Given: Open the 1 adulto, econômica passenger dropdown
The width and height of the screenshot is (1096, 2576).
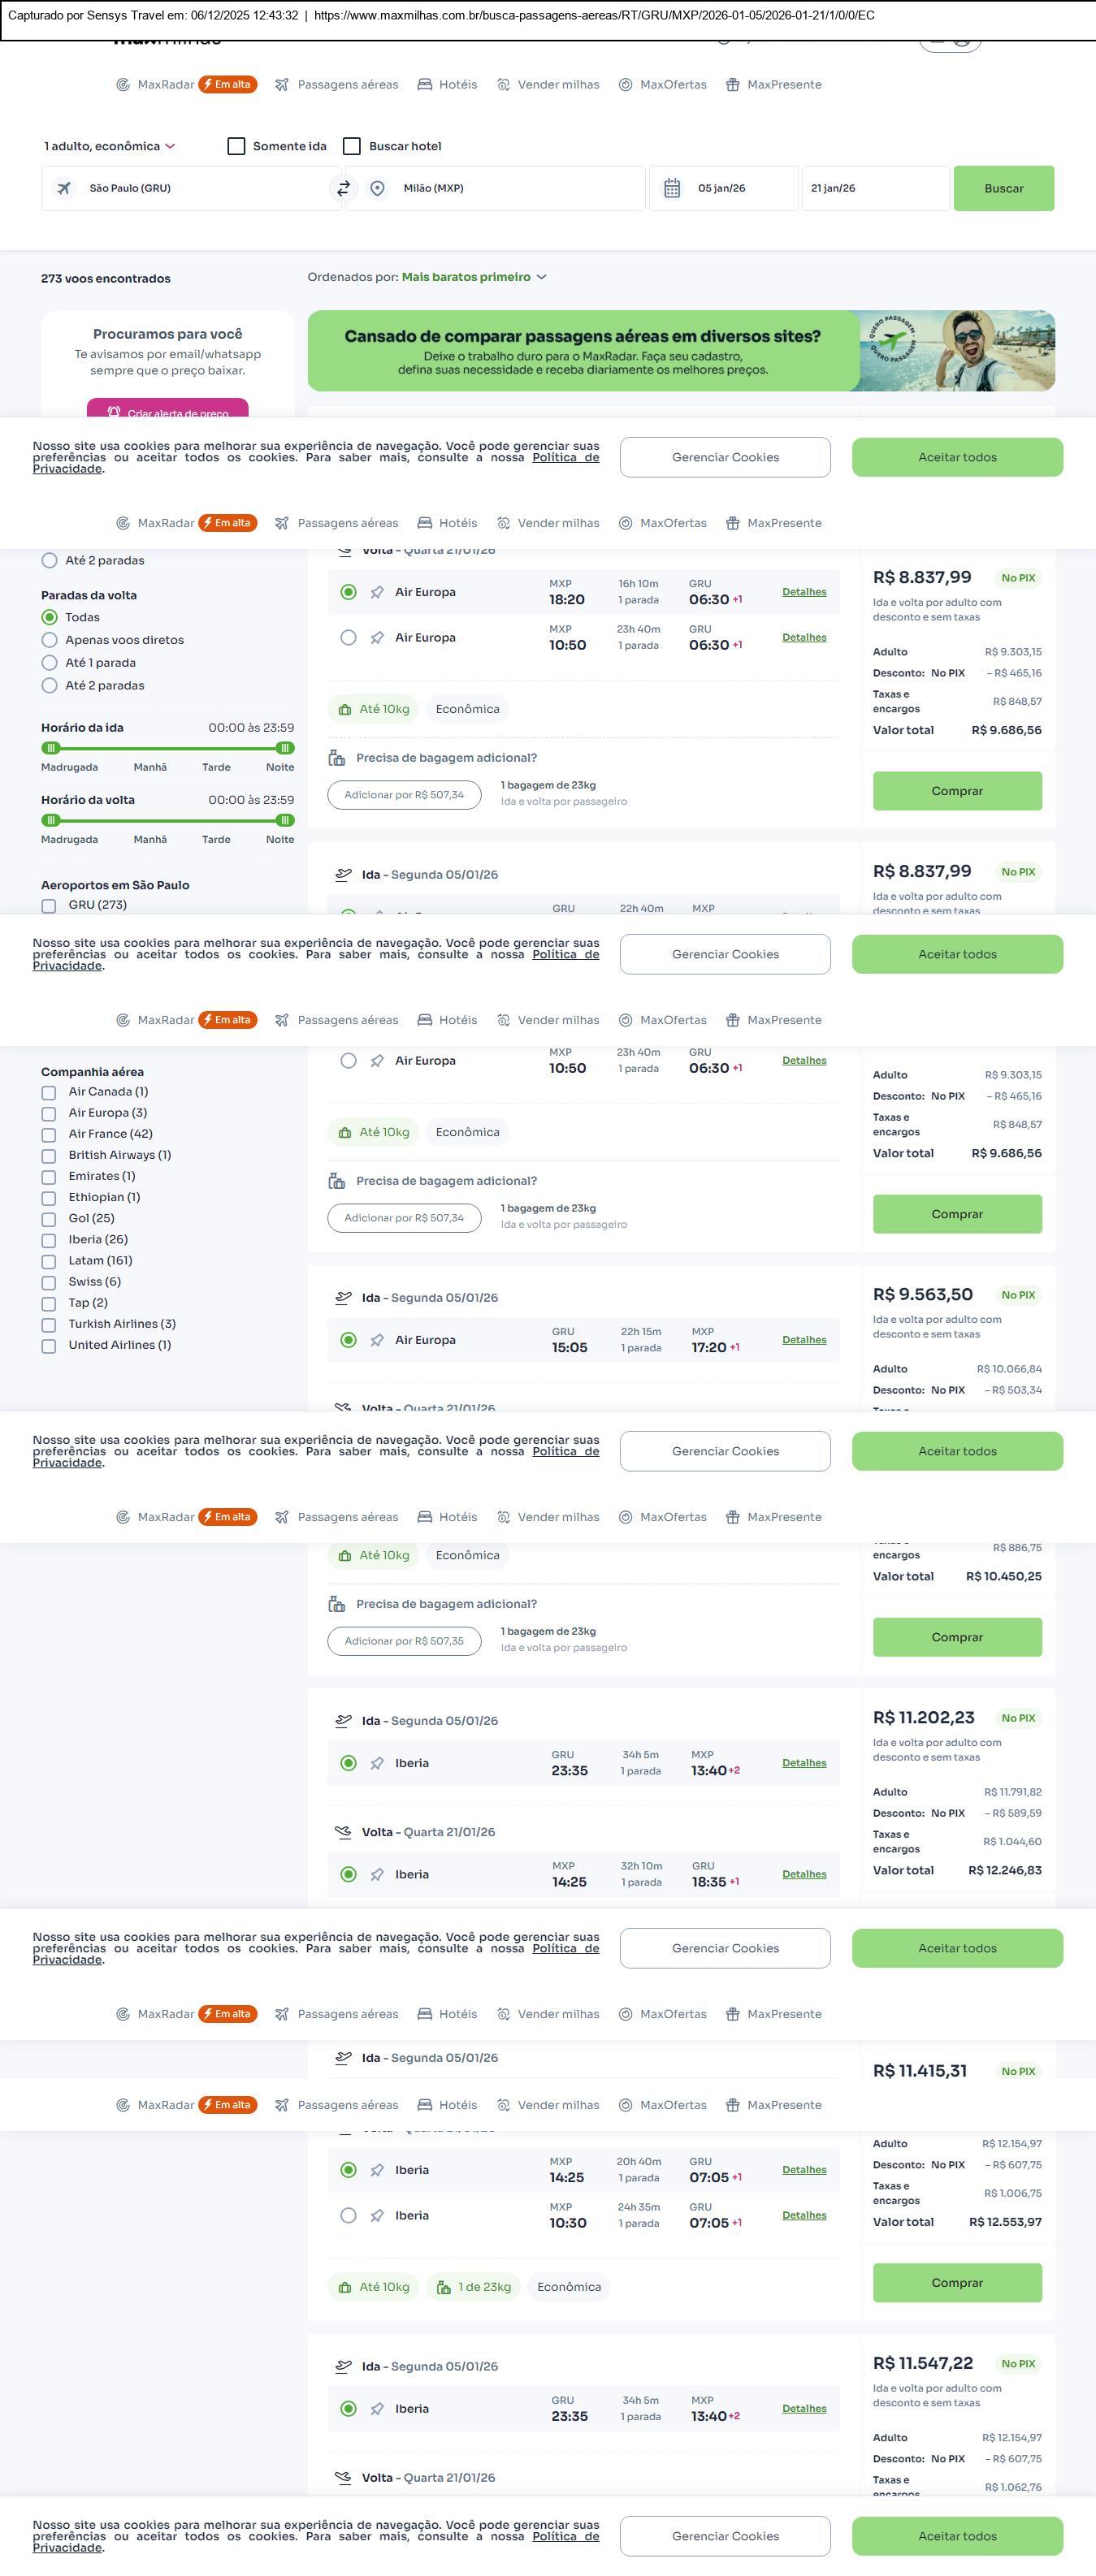Looking at the screenshot, I should (x=110, y=146).
